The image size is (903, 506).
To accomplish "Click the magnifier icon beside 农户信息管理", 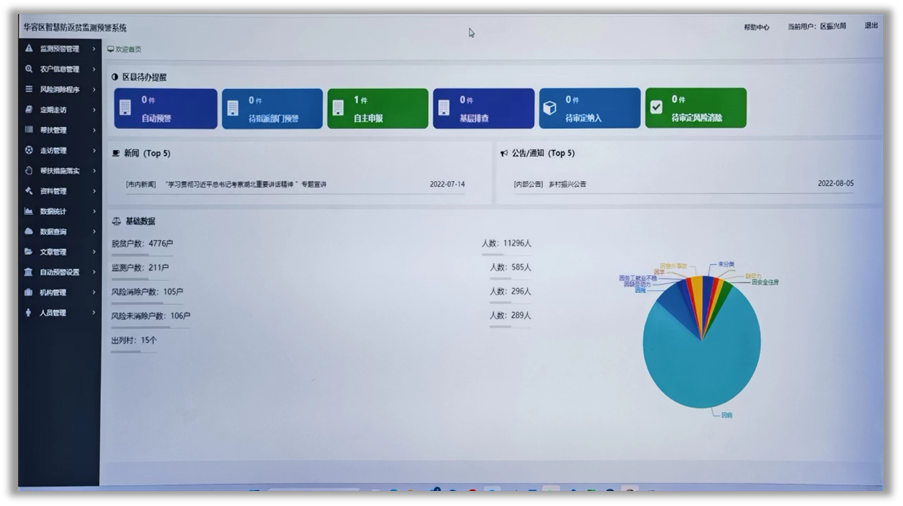I will pyautogui.click(x=29, y=69).
